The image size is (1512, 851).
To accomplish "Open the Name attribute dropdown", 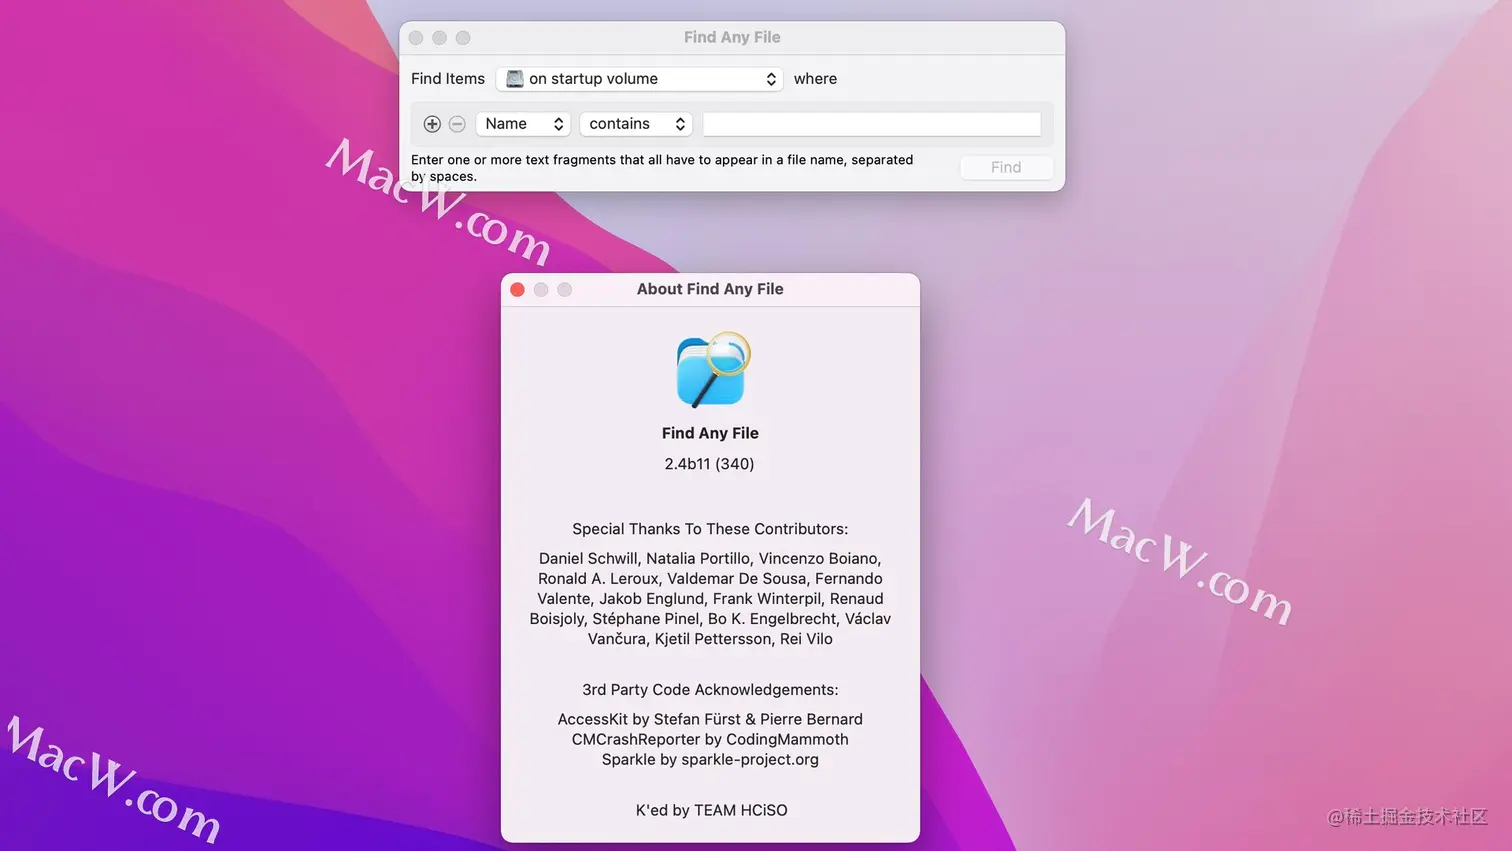I will click(523, 124).
